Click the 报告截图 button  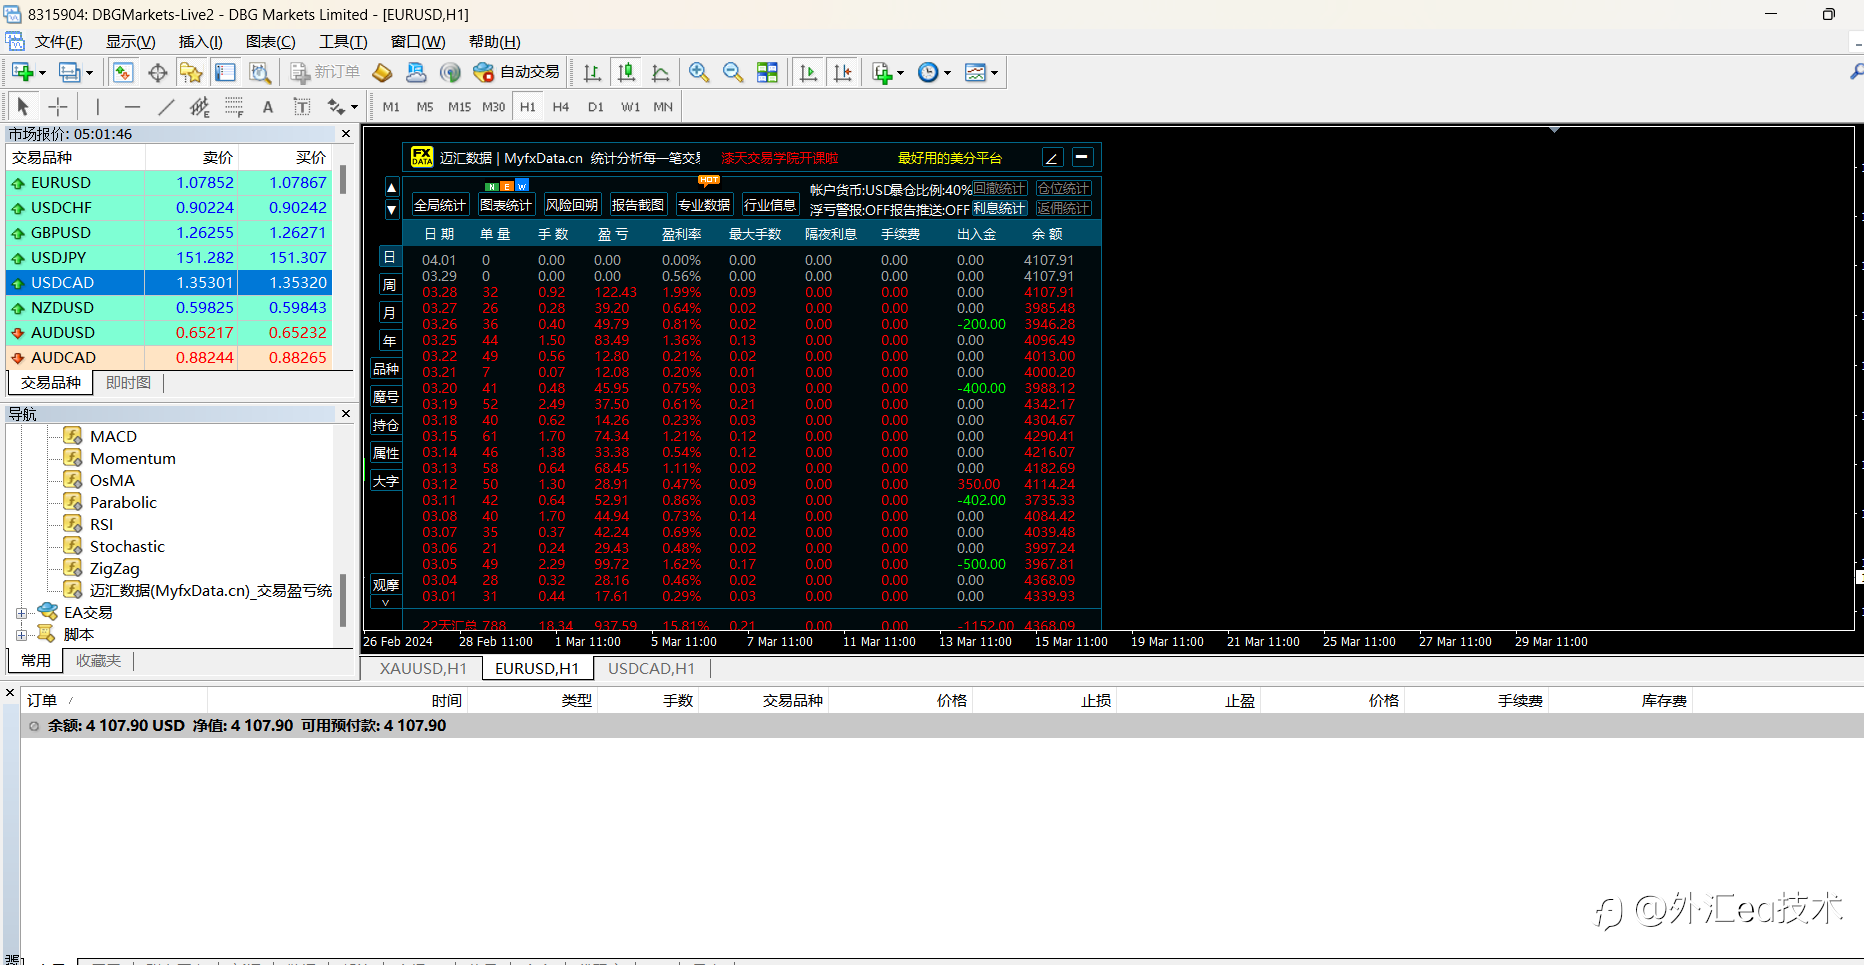click(638, 205)
